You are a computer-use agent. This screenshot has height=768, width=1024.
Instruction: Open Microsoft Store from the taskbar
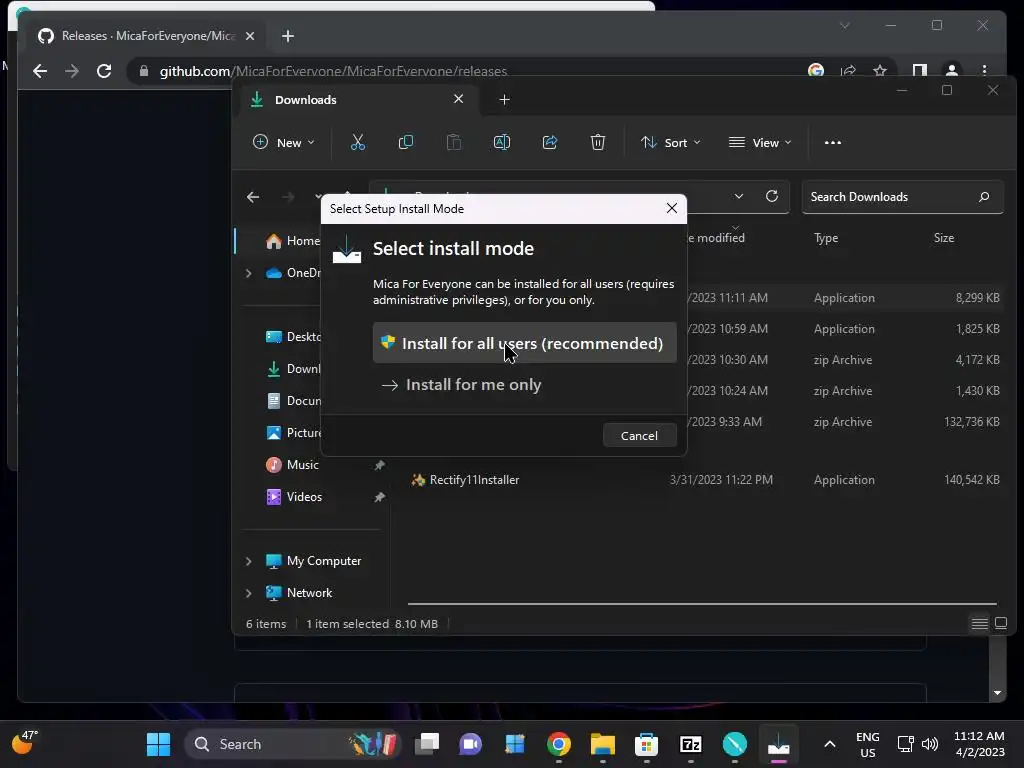(x=646, y=744)
